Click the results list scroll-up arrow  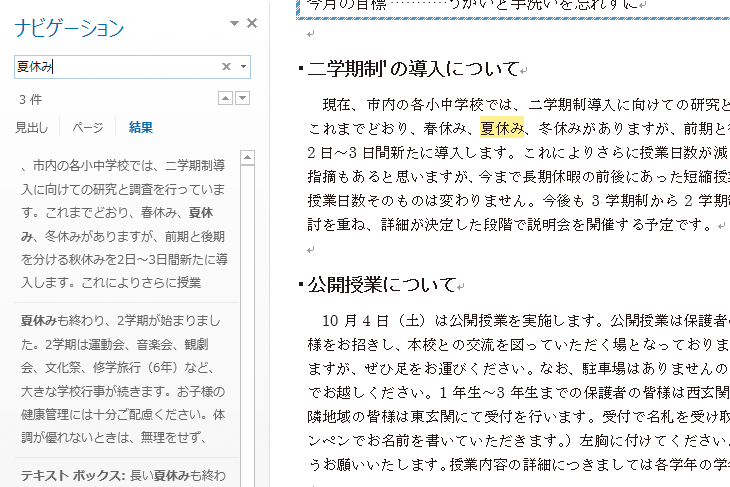tap(247, 158)
